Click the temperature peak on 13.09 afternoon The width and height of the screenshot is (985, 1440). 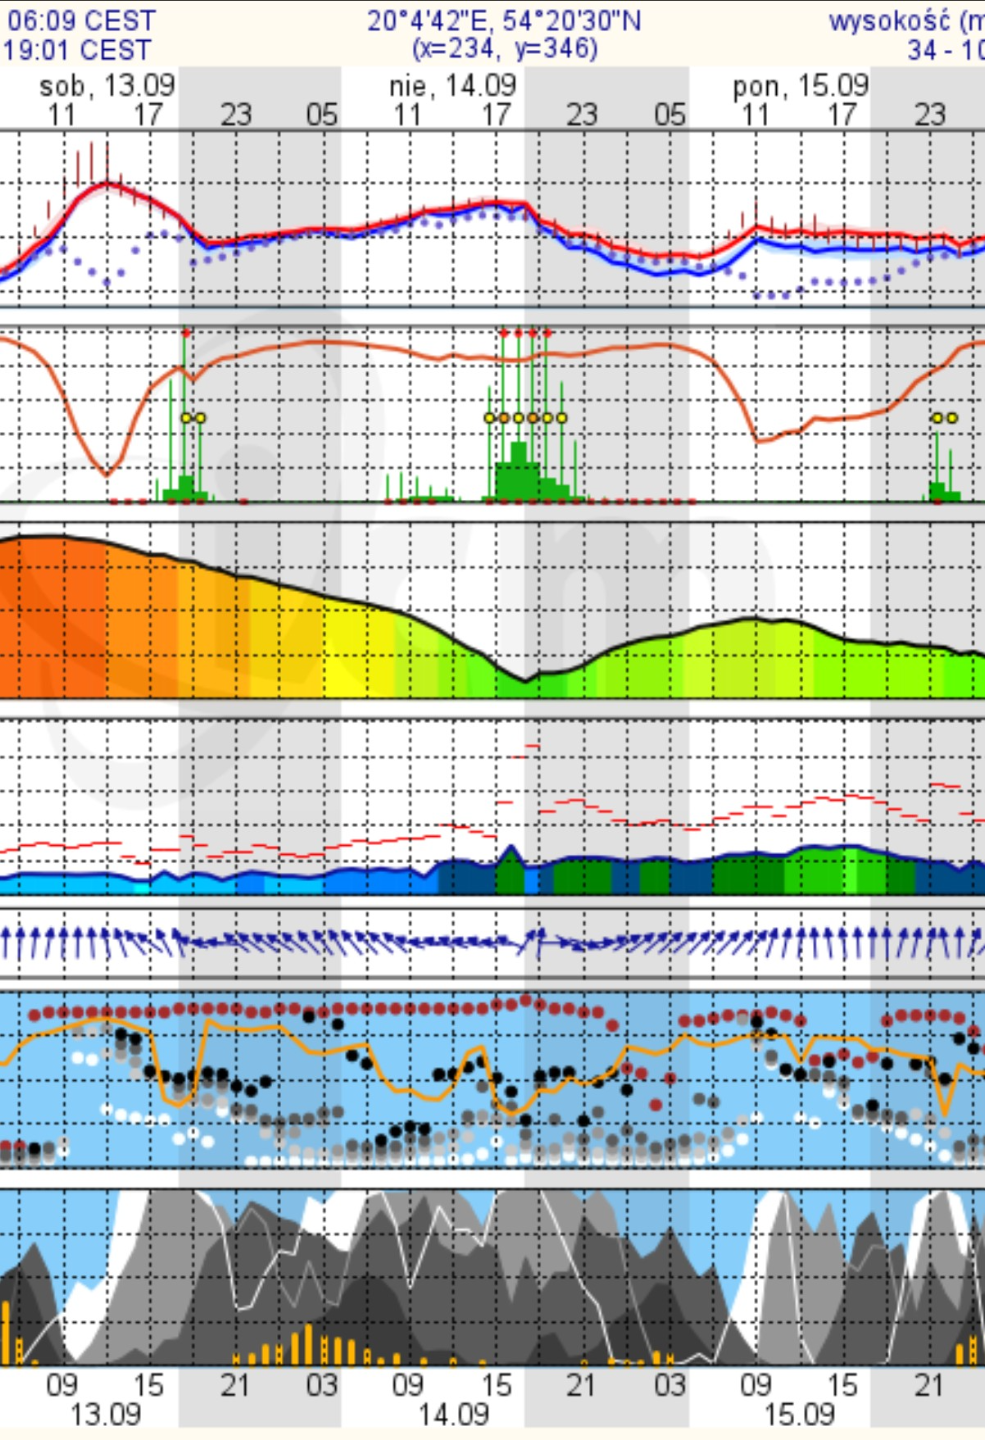click(108, 184)
